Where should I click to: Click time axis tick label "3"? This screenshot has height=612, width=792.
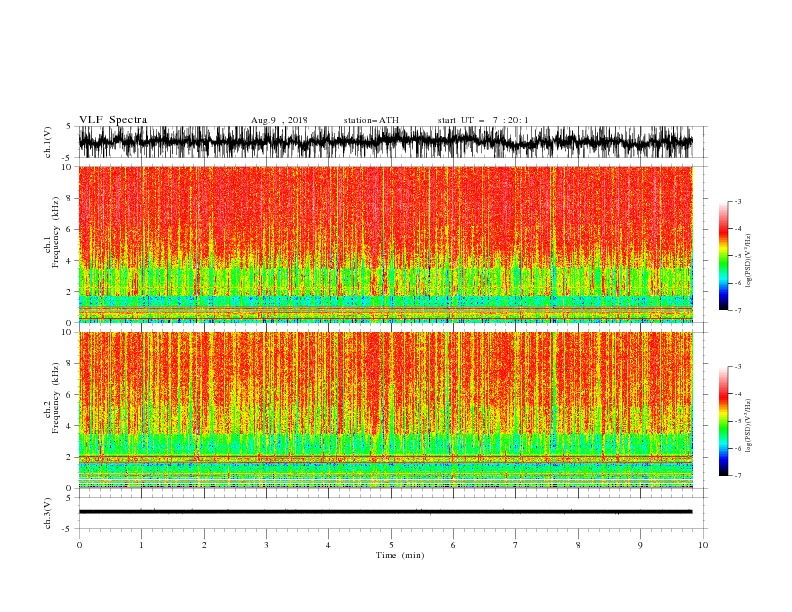point(266,545)
